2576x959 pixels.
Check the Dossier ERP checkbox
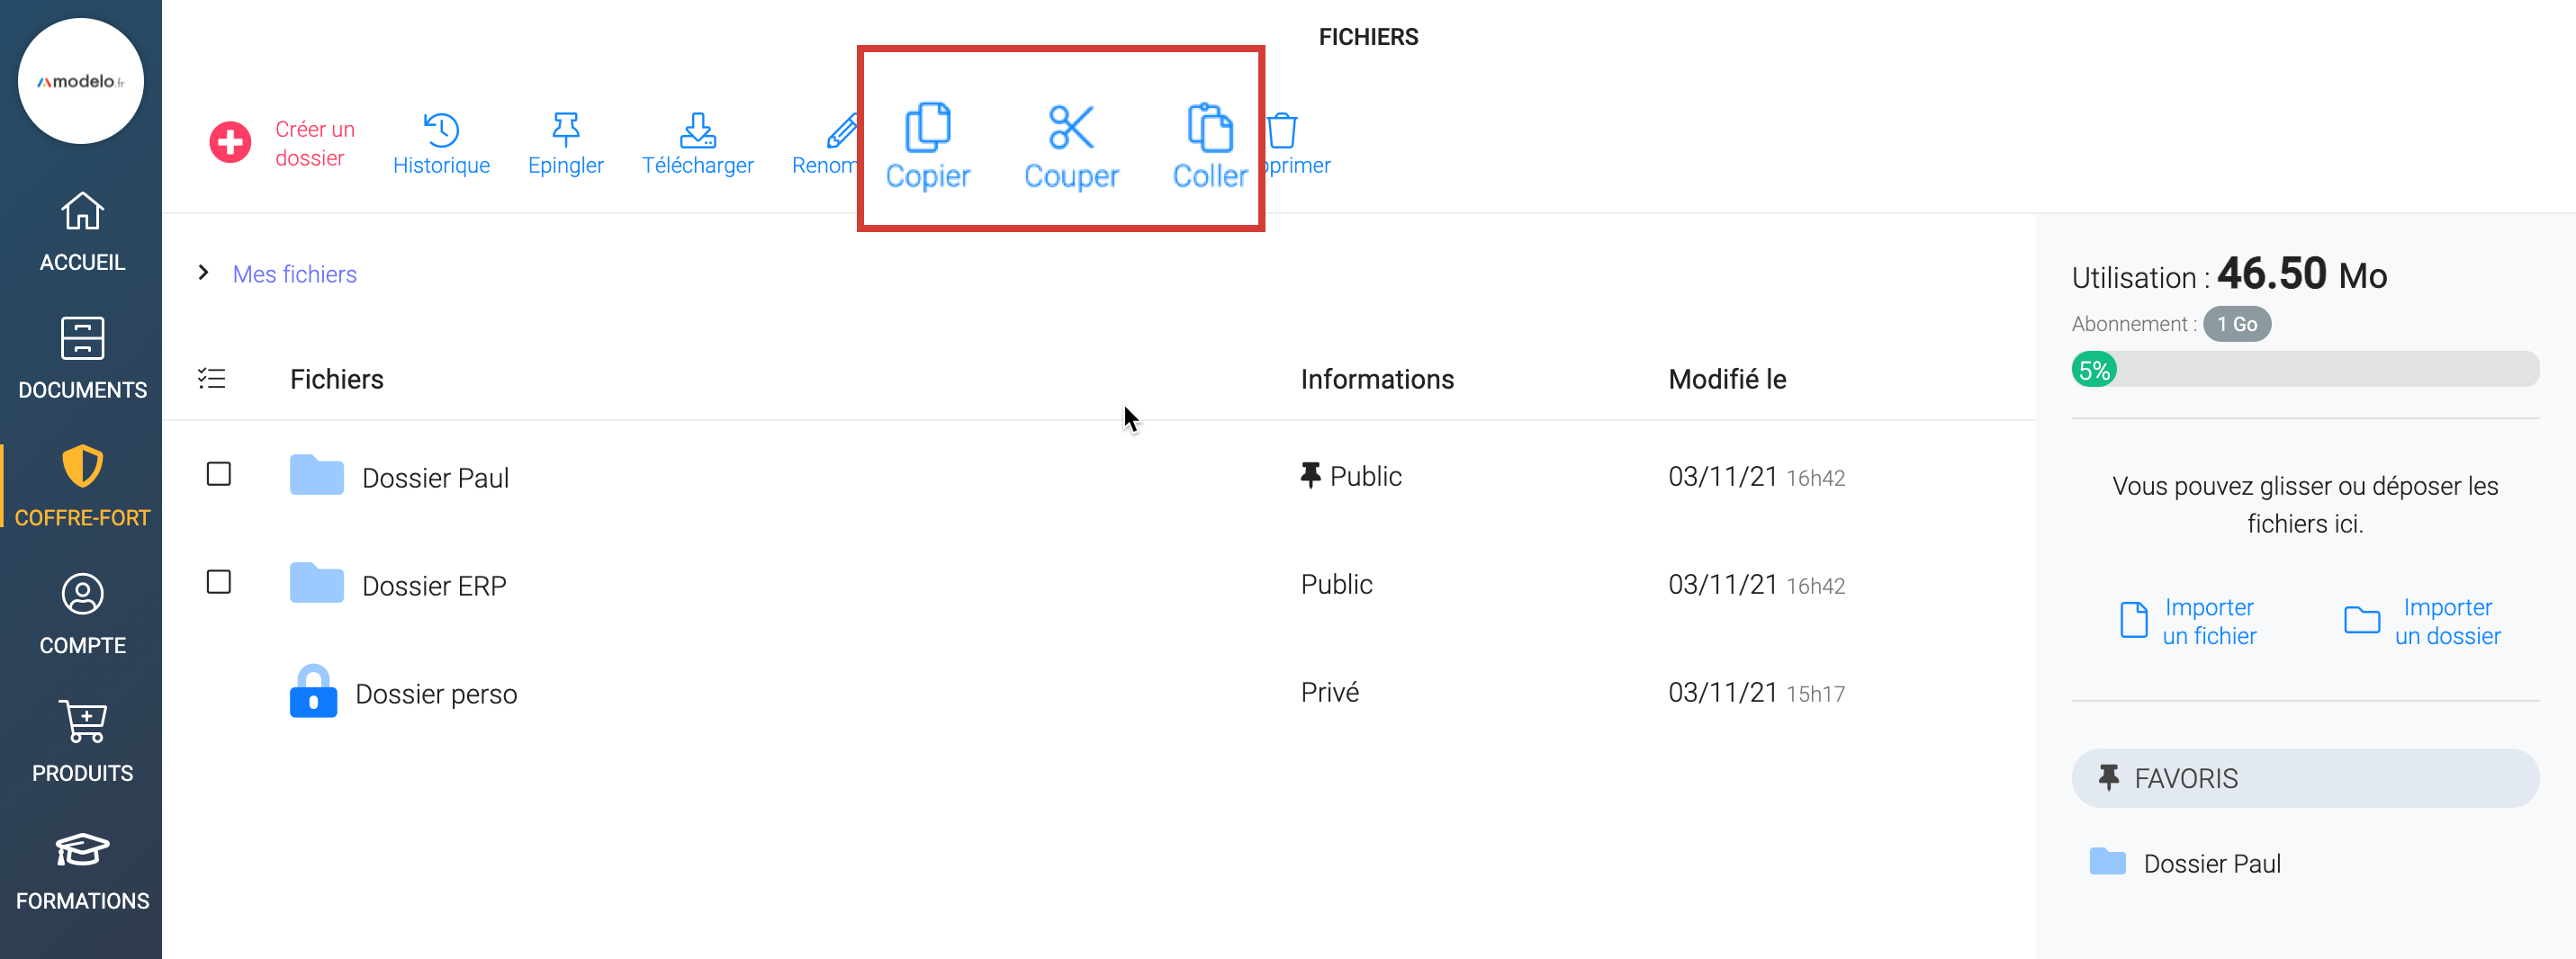(218, 582)
